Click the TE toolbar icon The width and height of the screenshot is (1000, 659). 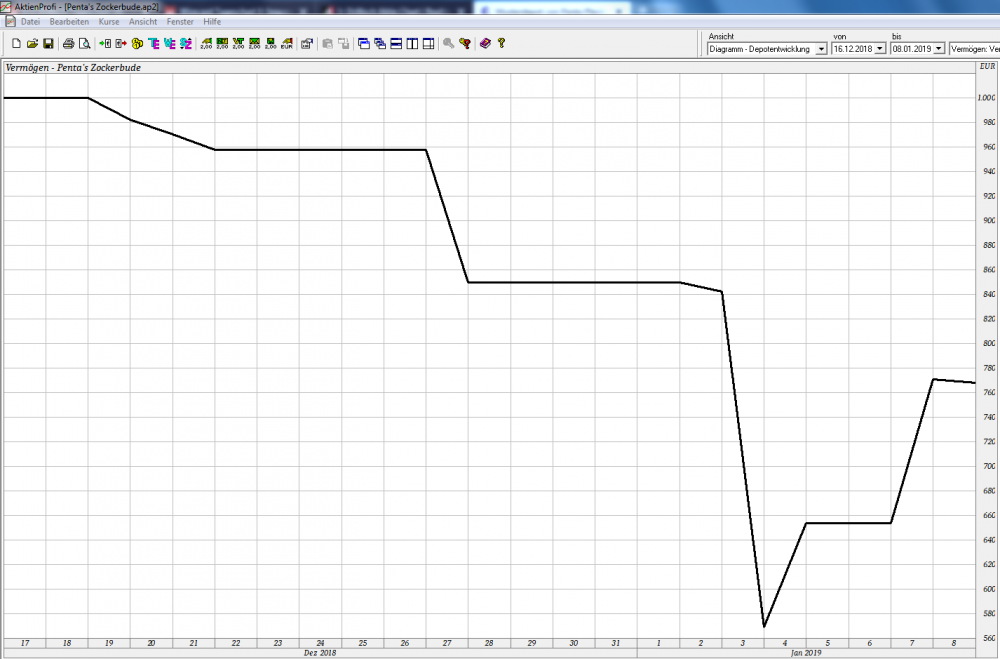pos(154,43)
